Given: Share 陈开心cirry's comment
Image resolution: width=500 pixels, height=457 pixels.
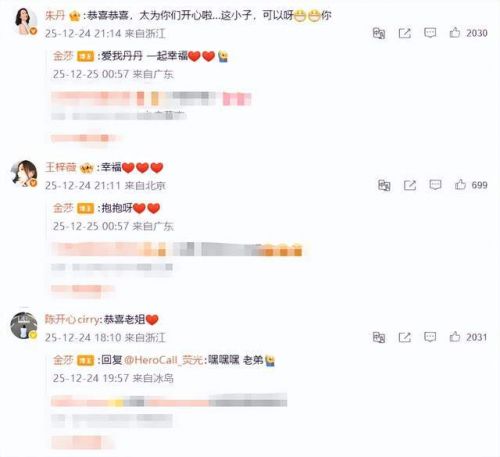Looking at the screenshot, I should tap(405, 337).
